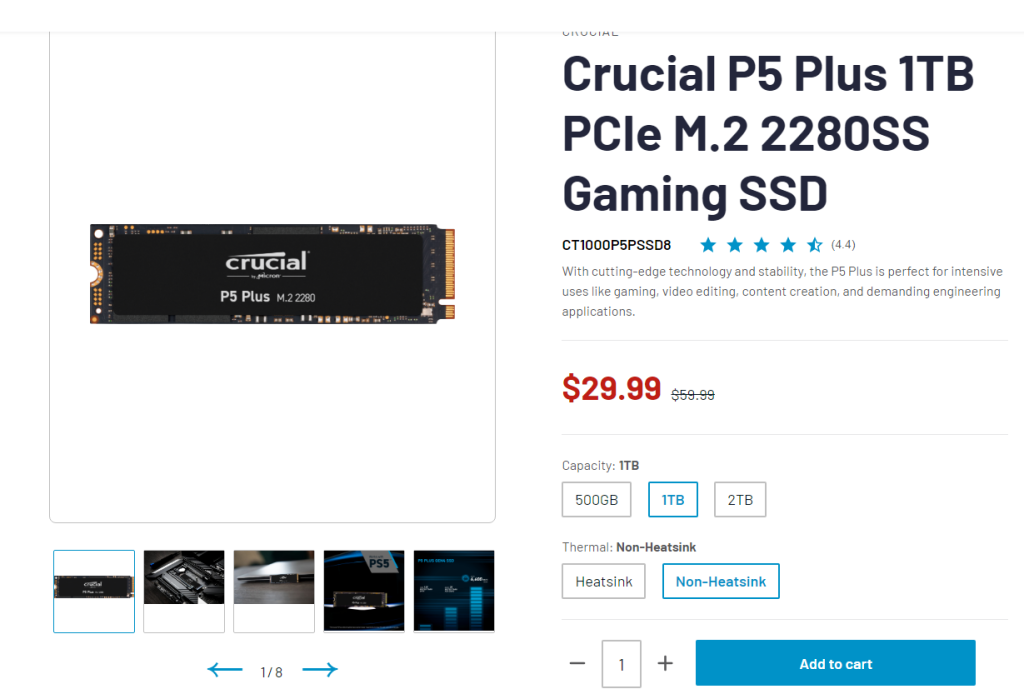View the motherboard installation thumbnail

[x=184, y=591]
